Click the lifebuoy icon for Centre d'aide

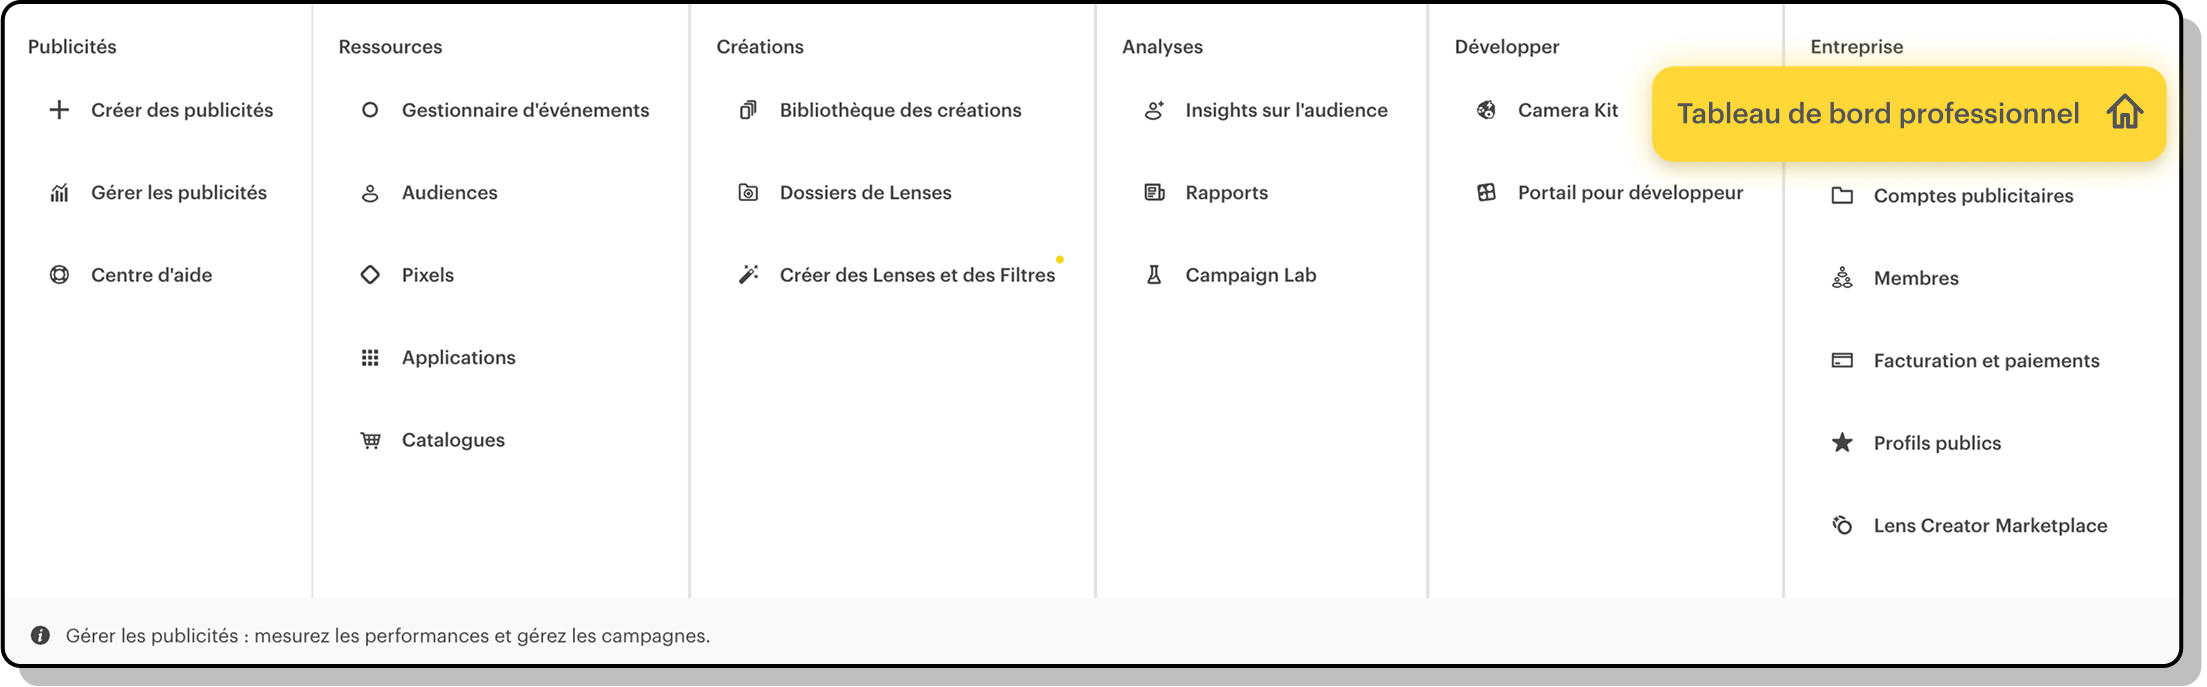click(59, 275)
